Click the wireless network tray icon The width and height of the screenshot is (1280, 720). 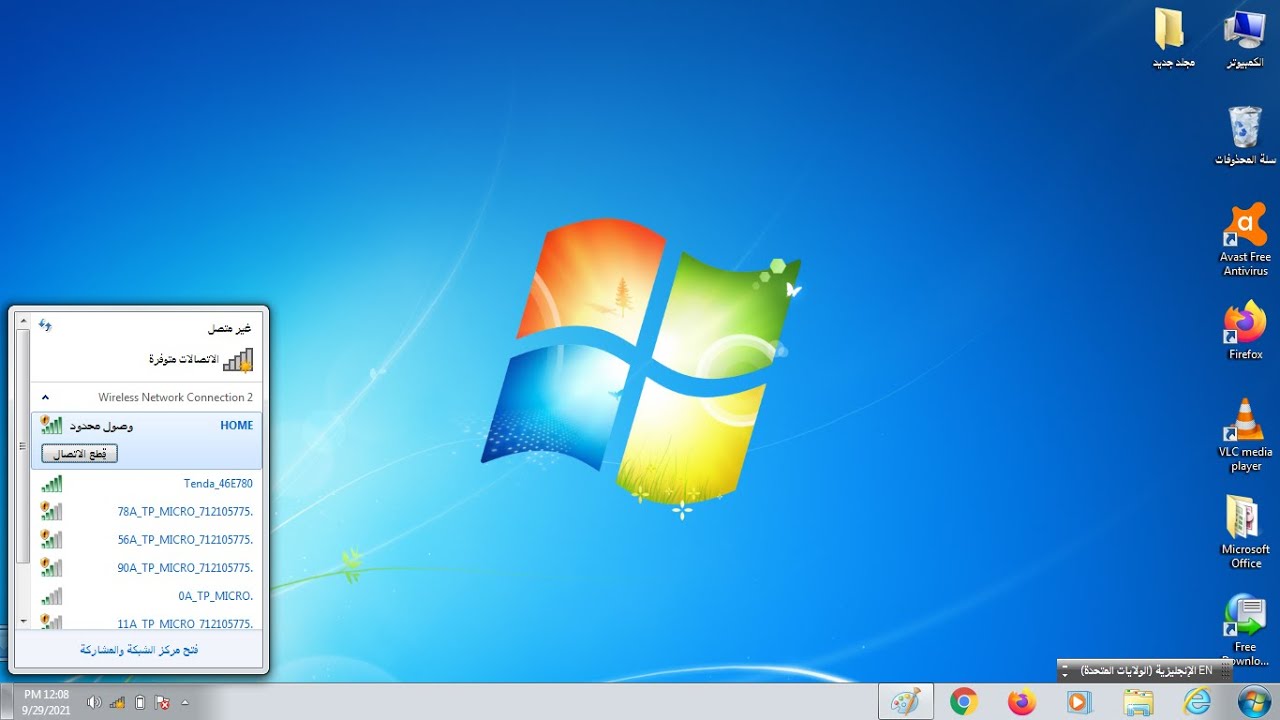[x=117, y=702]
